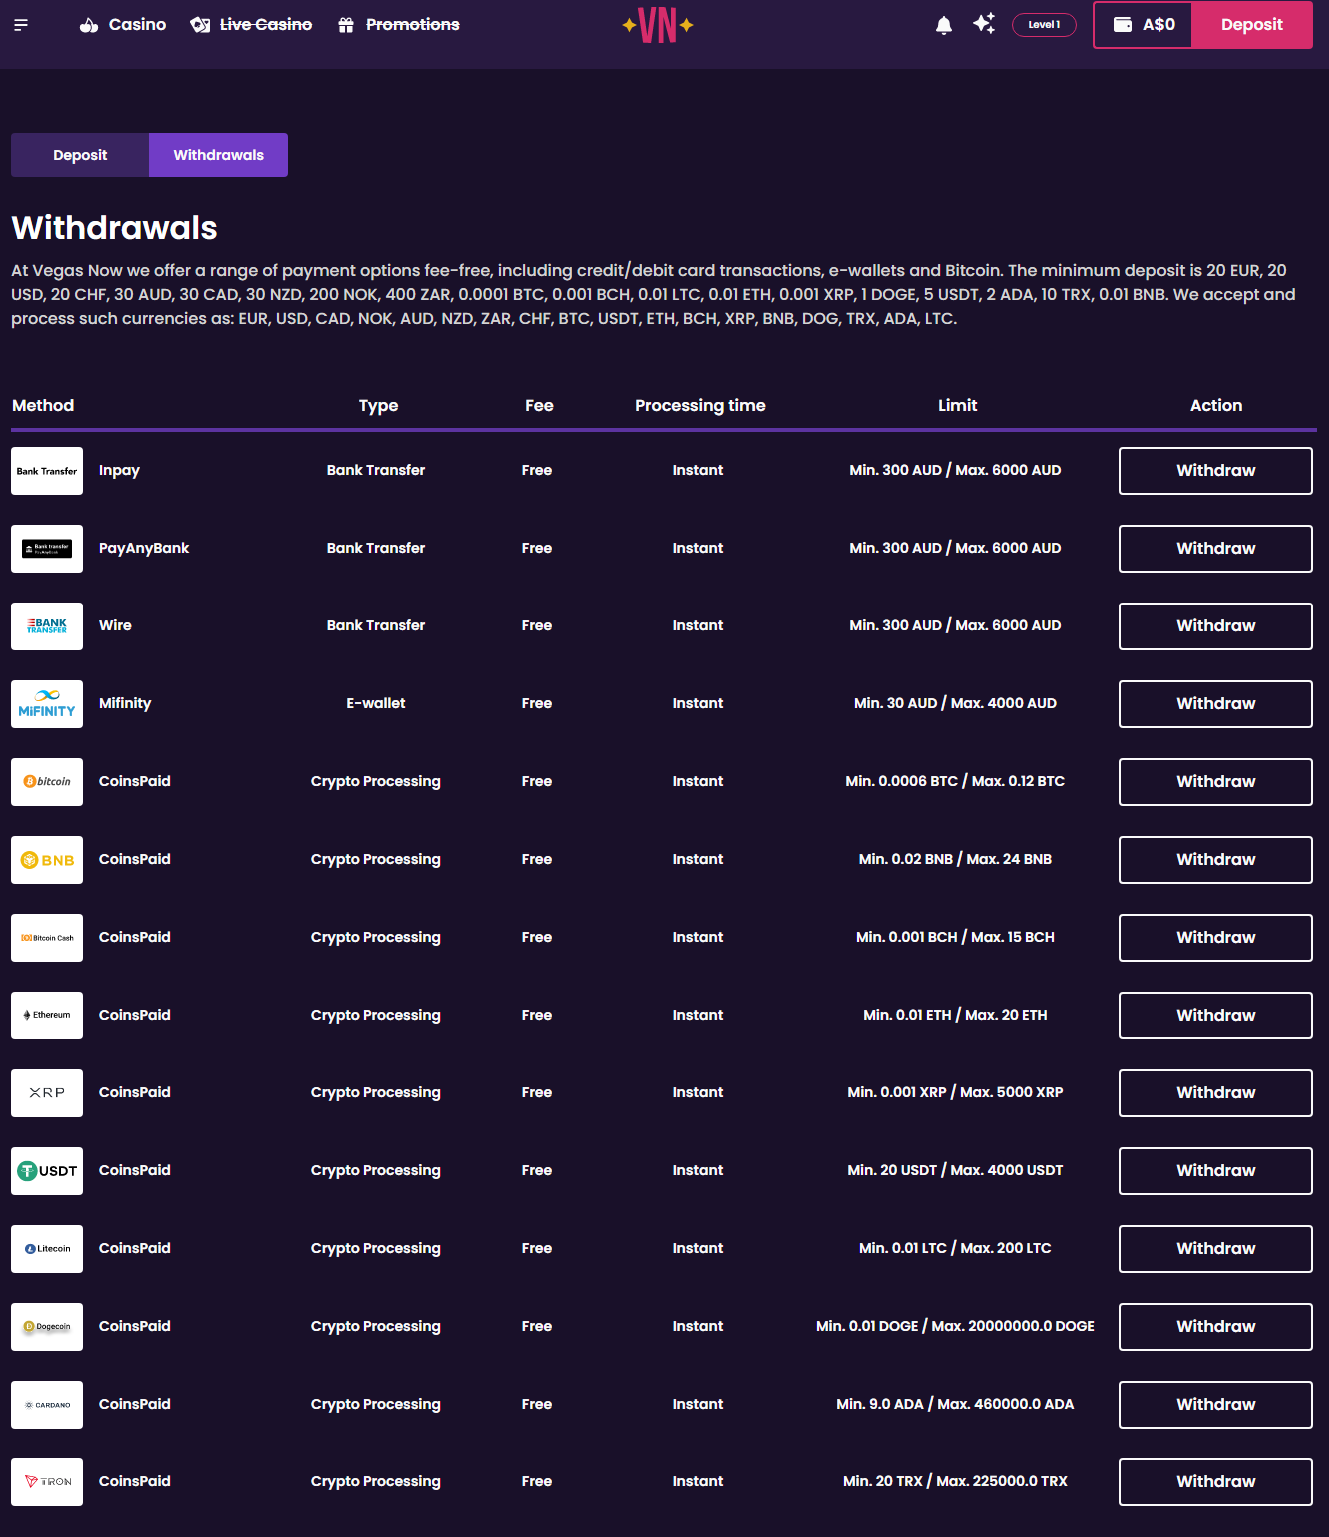This screenshot has height=1537, width=1329.
Task: Click the BNB coin logo
Action: point(47,860)
